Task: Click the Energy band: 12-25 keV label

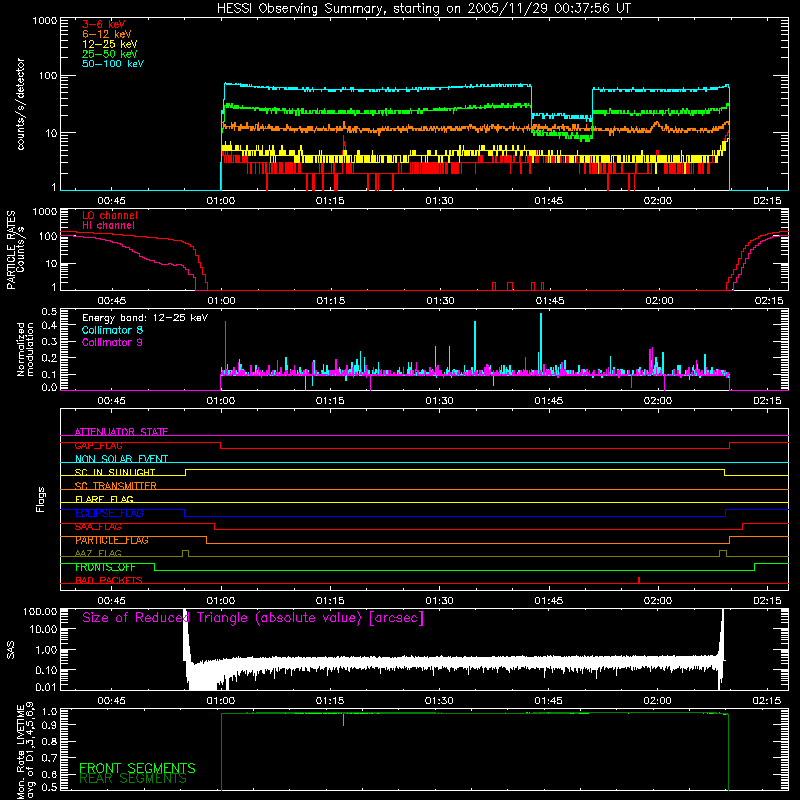Action: [x=145, y=318]
